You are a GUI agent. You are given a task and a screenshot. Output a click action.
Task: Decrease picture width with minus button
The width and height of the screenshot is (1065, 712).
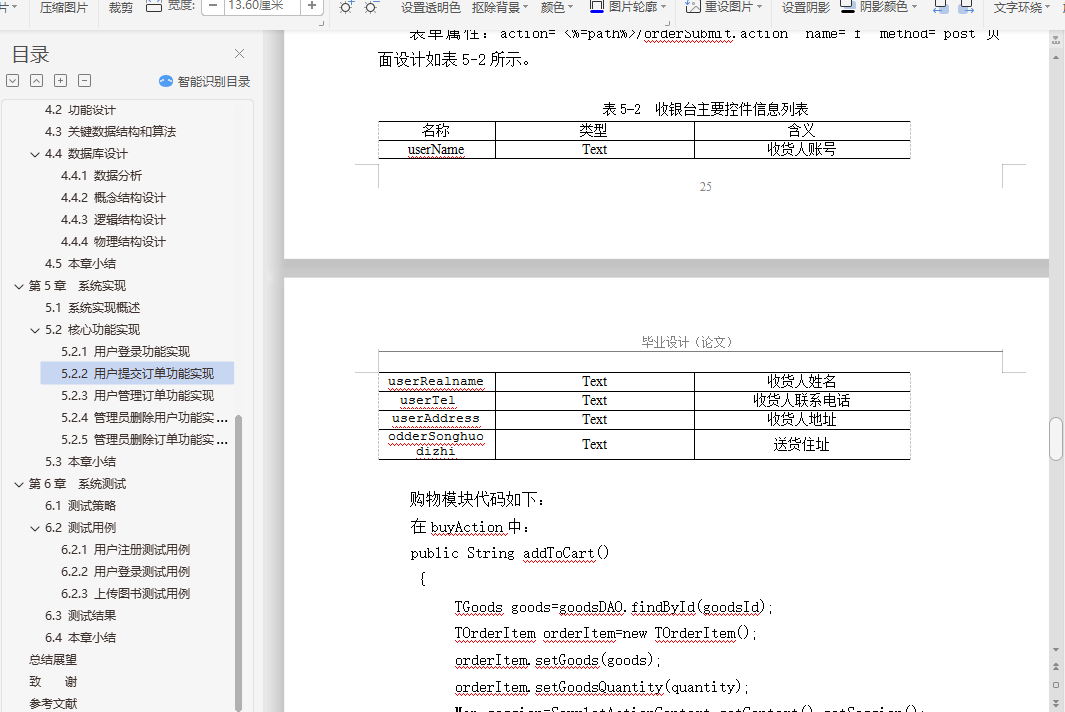pos(213,6)
